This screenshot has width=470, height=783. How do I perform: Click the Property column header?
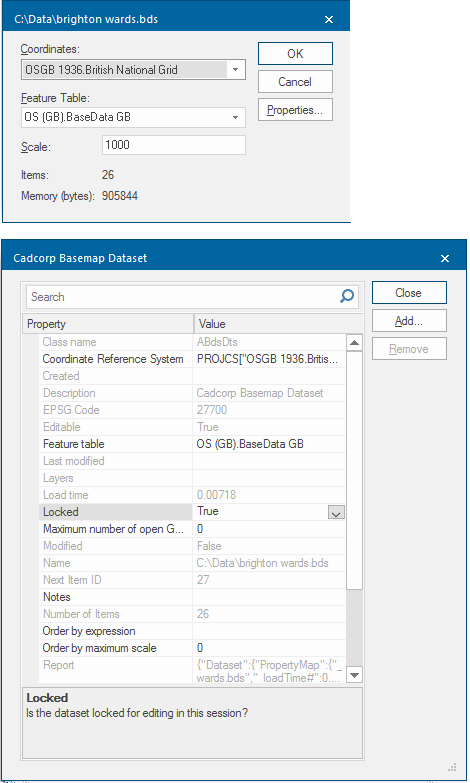108,324
